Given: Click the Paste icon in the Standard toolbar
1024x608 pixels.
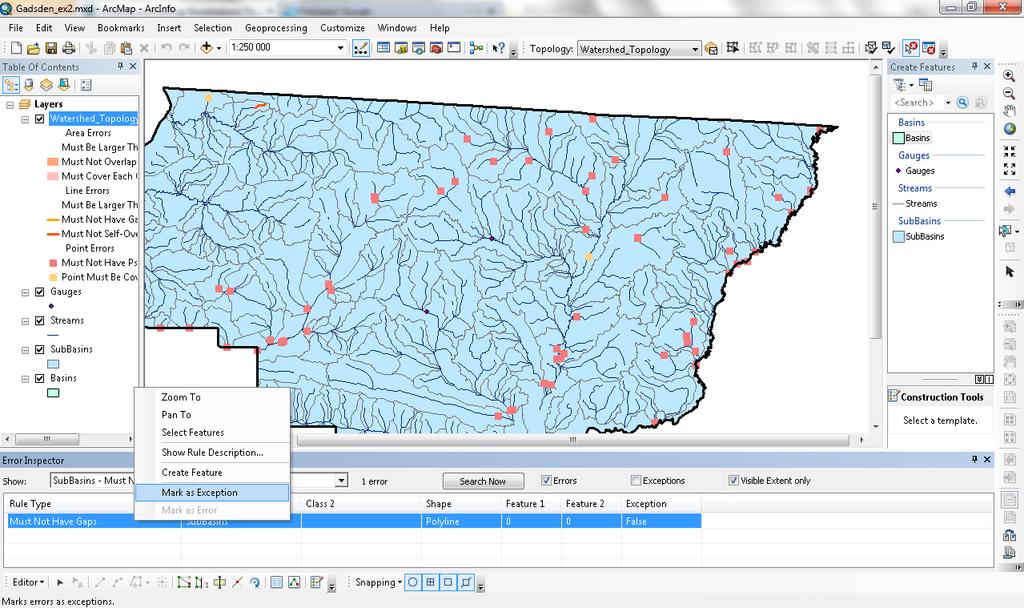Looking at the screenshot, I should (127, 48).
